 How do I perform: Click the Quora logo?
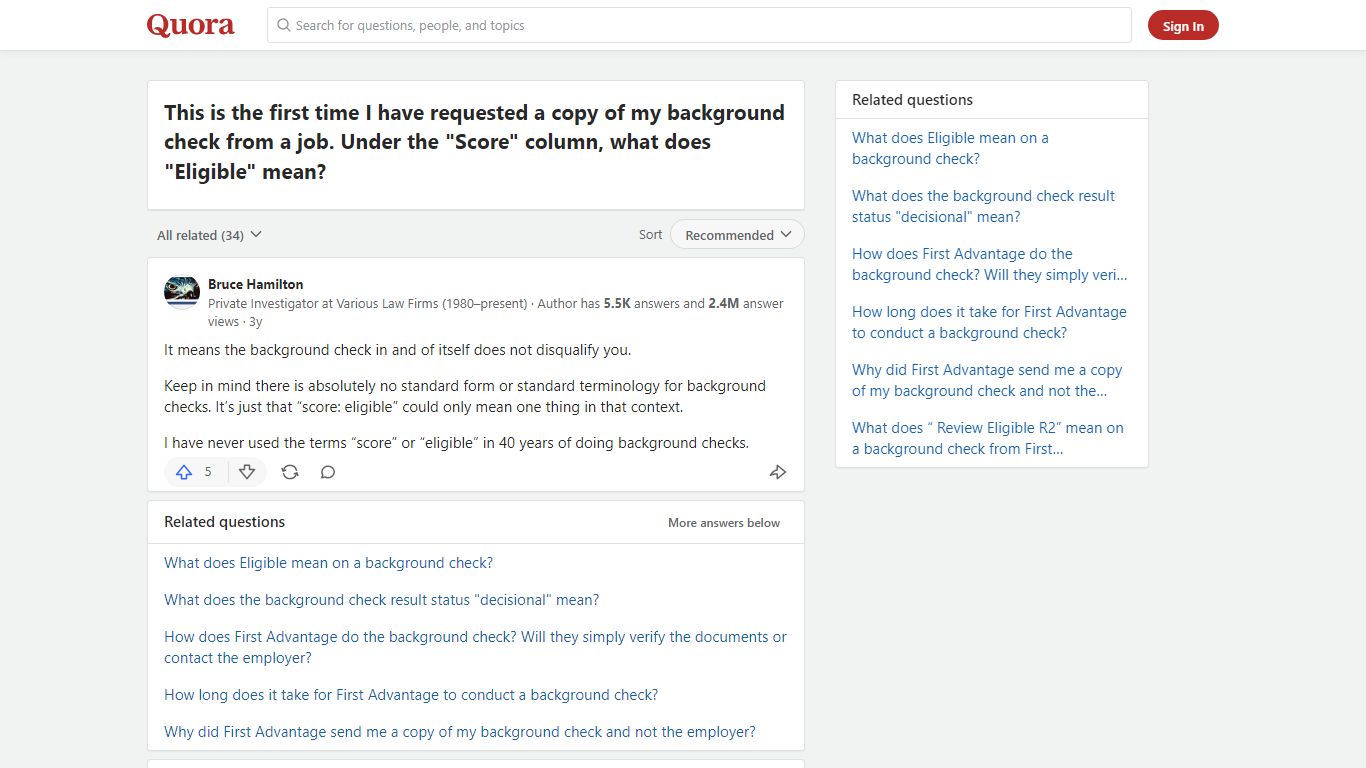tap(191, 25)
